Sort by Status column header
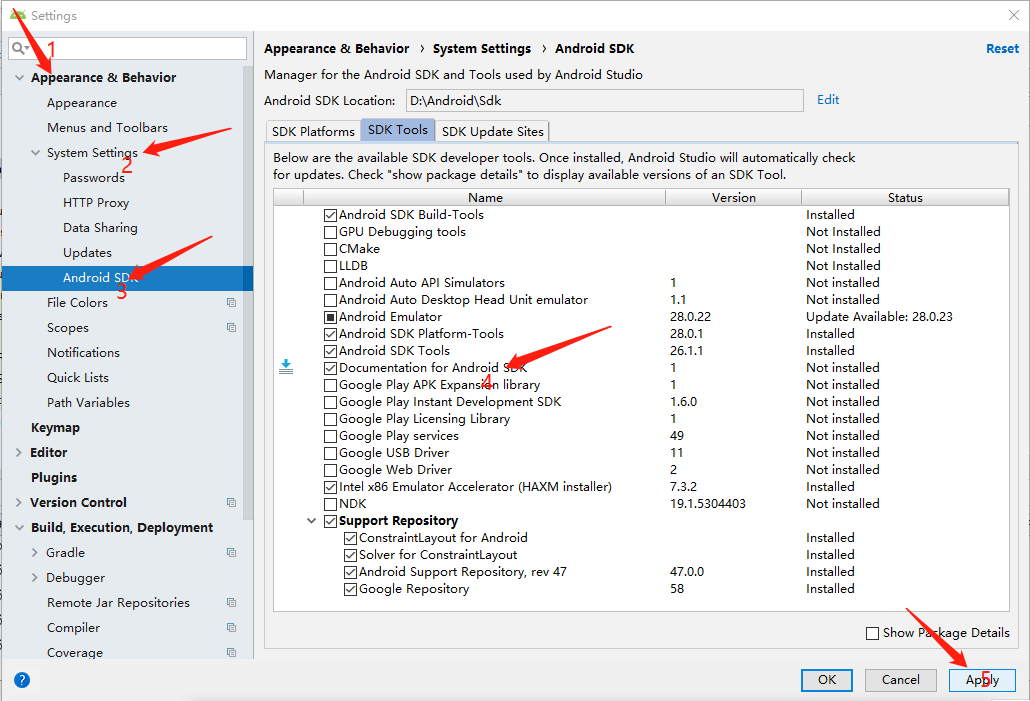 click(905, 198)
